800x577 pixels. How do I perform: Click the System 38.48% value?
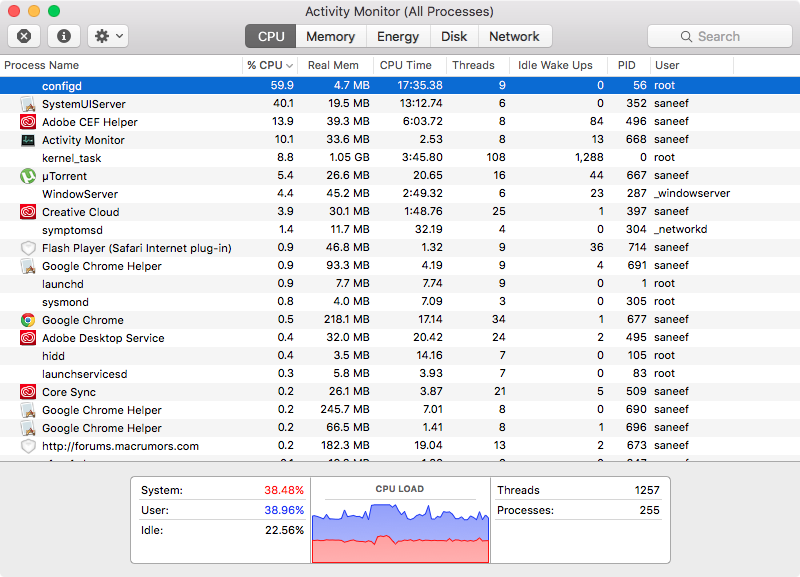pos(284,490)
